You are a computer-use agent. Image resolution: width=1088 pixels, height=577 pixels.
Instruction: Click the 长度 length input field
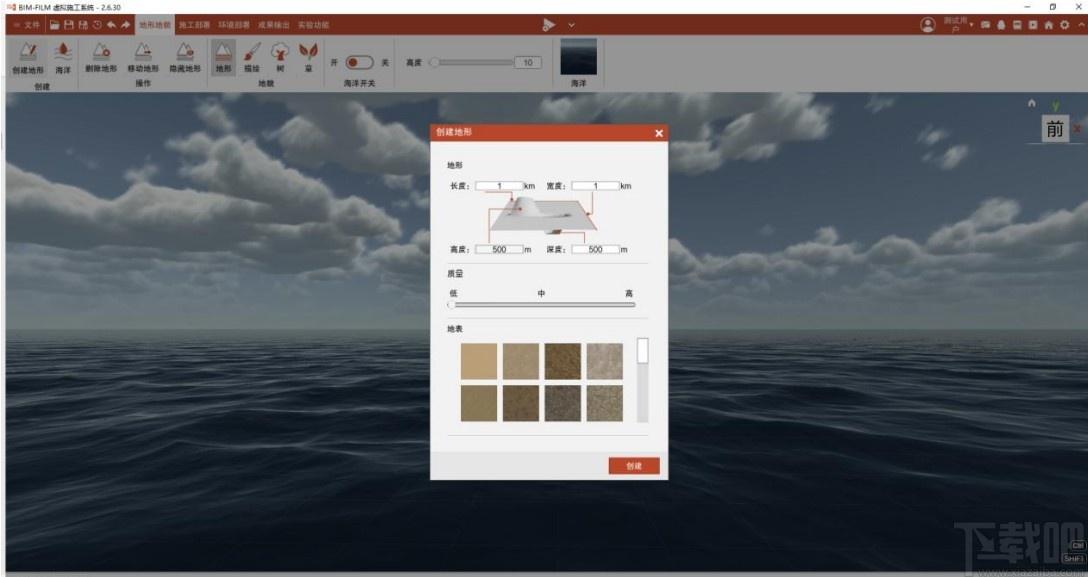pos(499,186)
